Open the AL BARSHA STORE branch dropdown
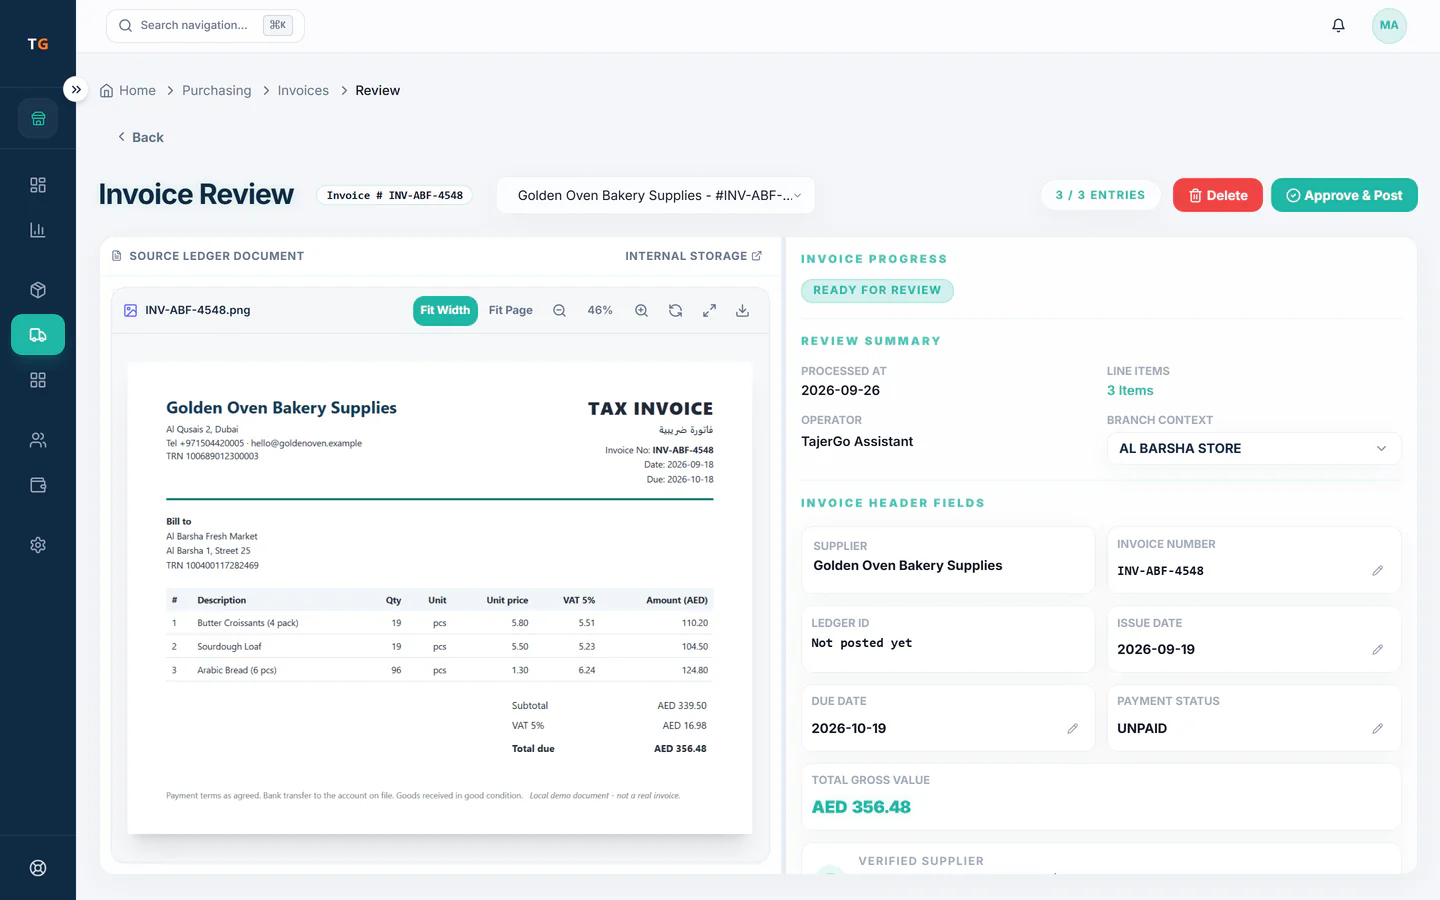This screenshot has height=900, width=1440. 1254,448
